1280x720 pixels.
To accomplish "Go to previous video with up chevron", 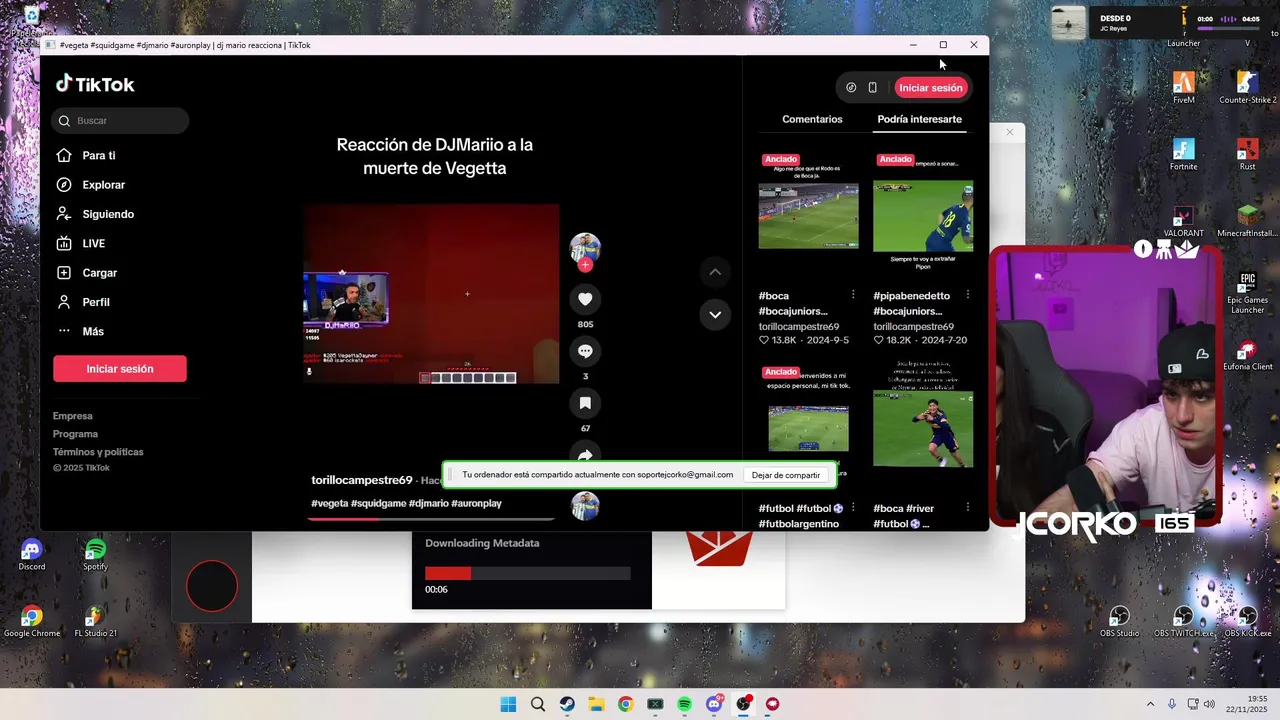I will [715, 272].
